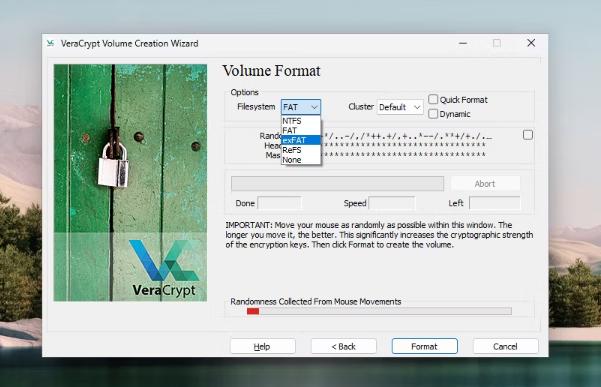Click the Done value field
The width and height of the screenshot is (601, 387).
[279, 203]
